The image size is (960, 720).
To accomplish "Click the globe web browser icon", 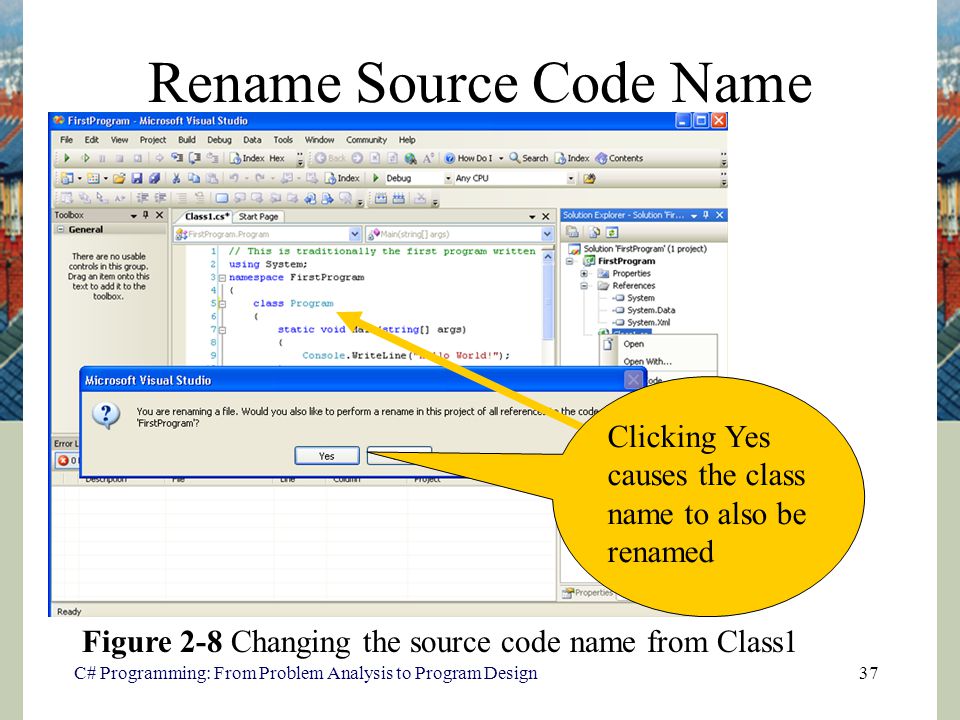I will [411, 158].
